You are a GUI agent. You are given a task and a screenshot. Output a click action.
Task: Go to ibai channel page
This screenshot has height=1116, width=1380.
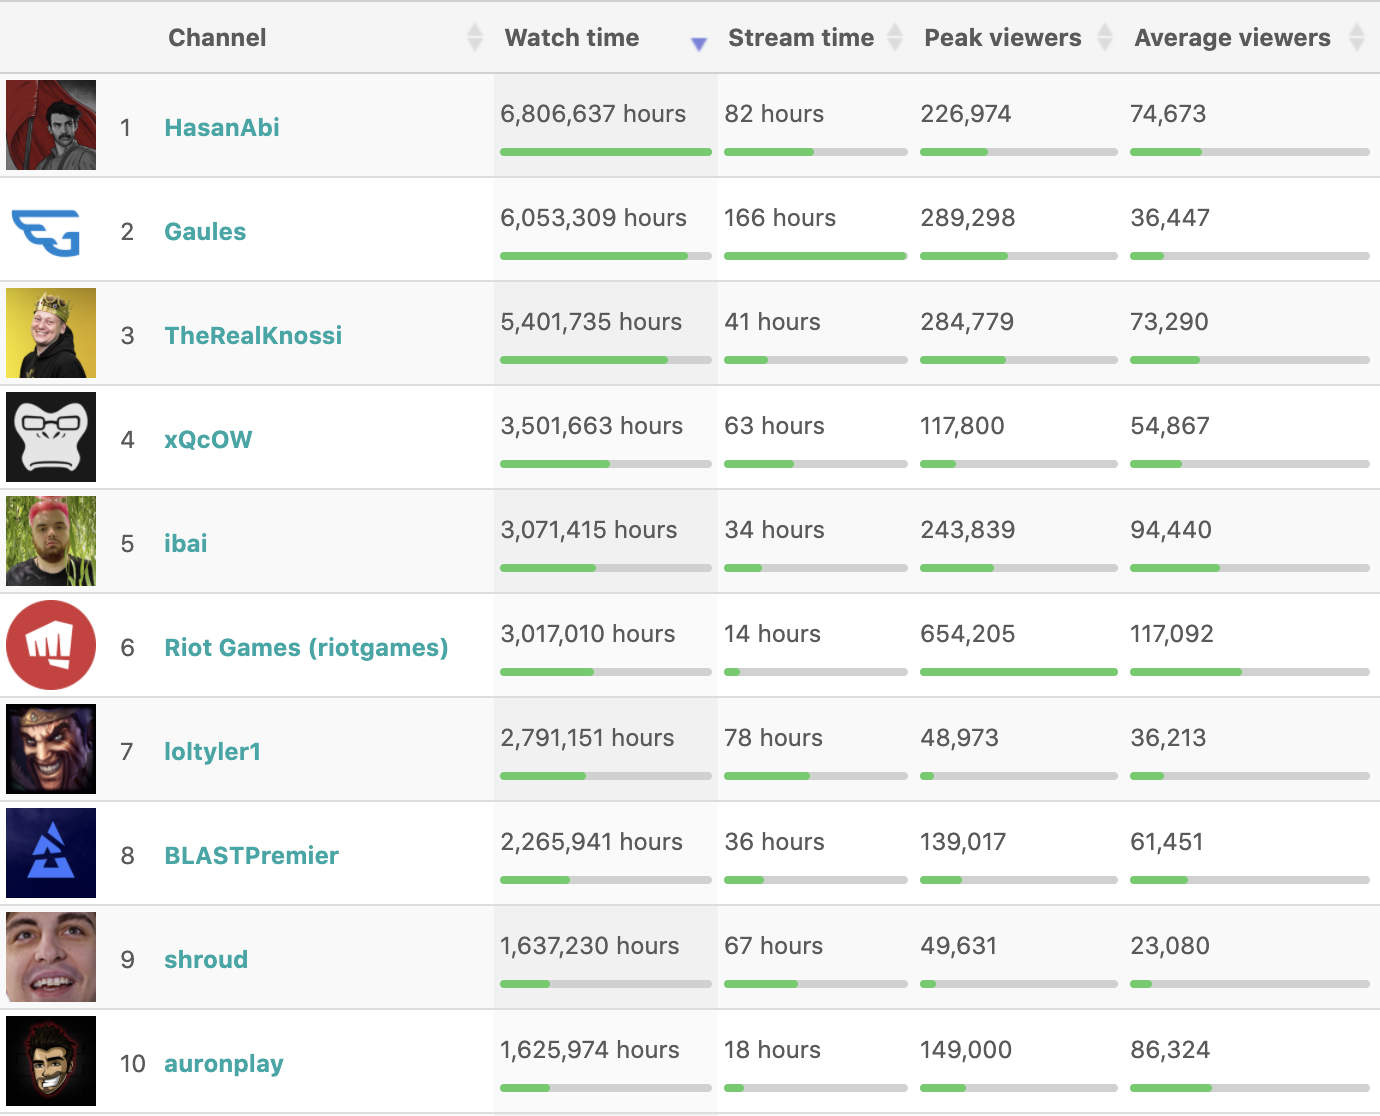coord(186,544)
